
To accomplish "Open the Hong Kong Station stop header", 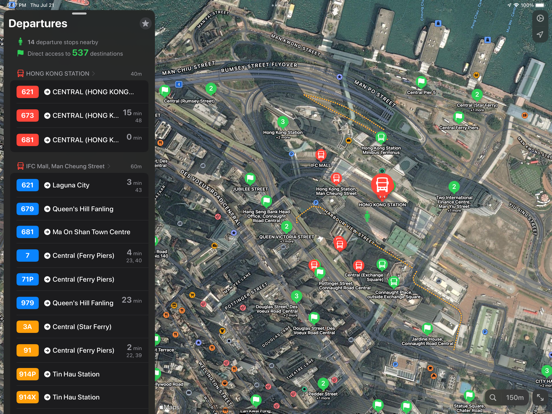I will pyautogui.click(x=56, y=74).
